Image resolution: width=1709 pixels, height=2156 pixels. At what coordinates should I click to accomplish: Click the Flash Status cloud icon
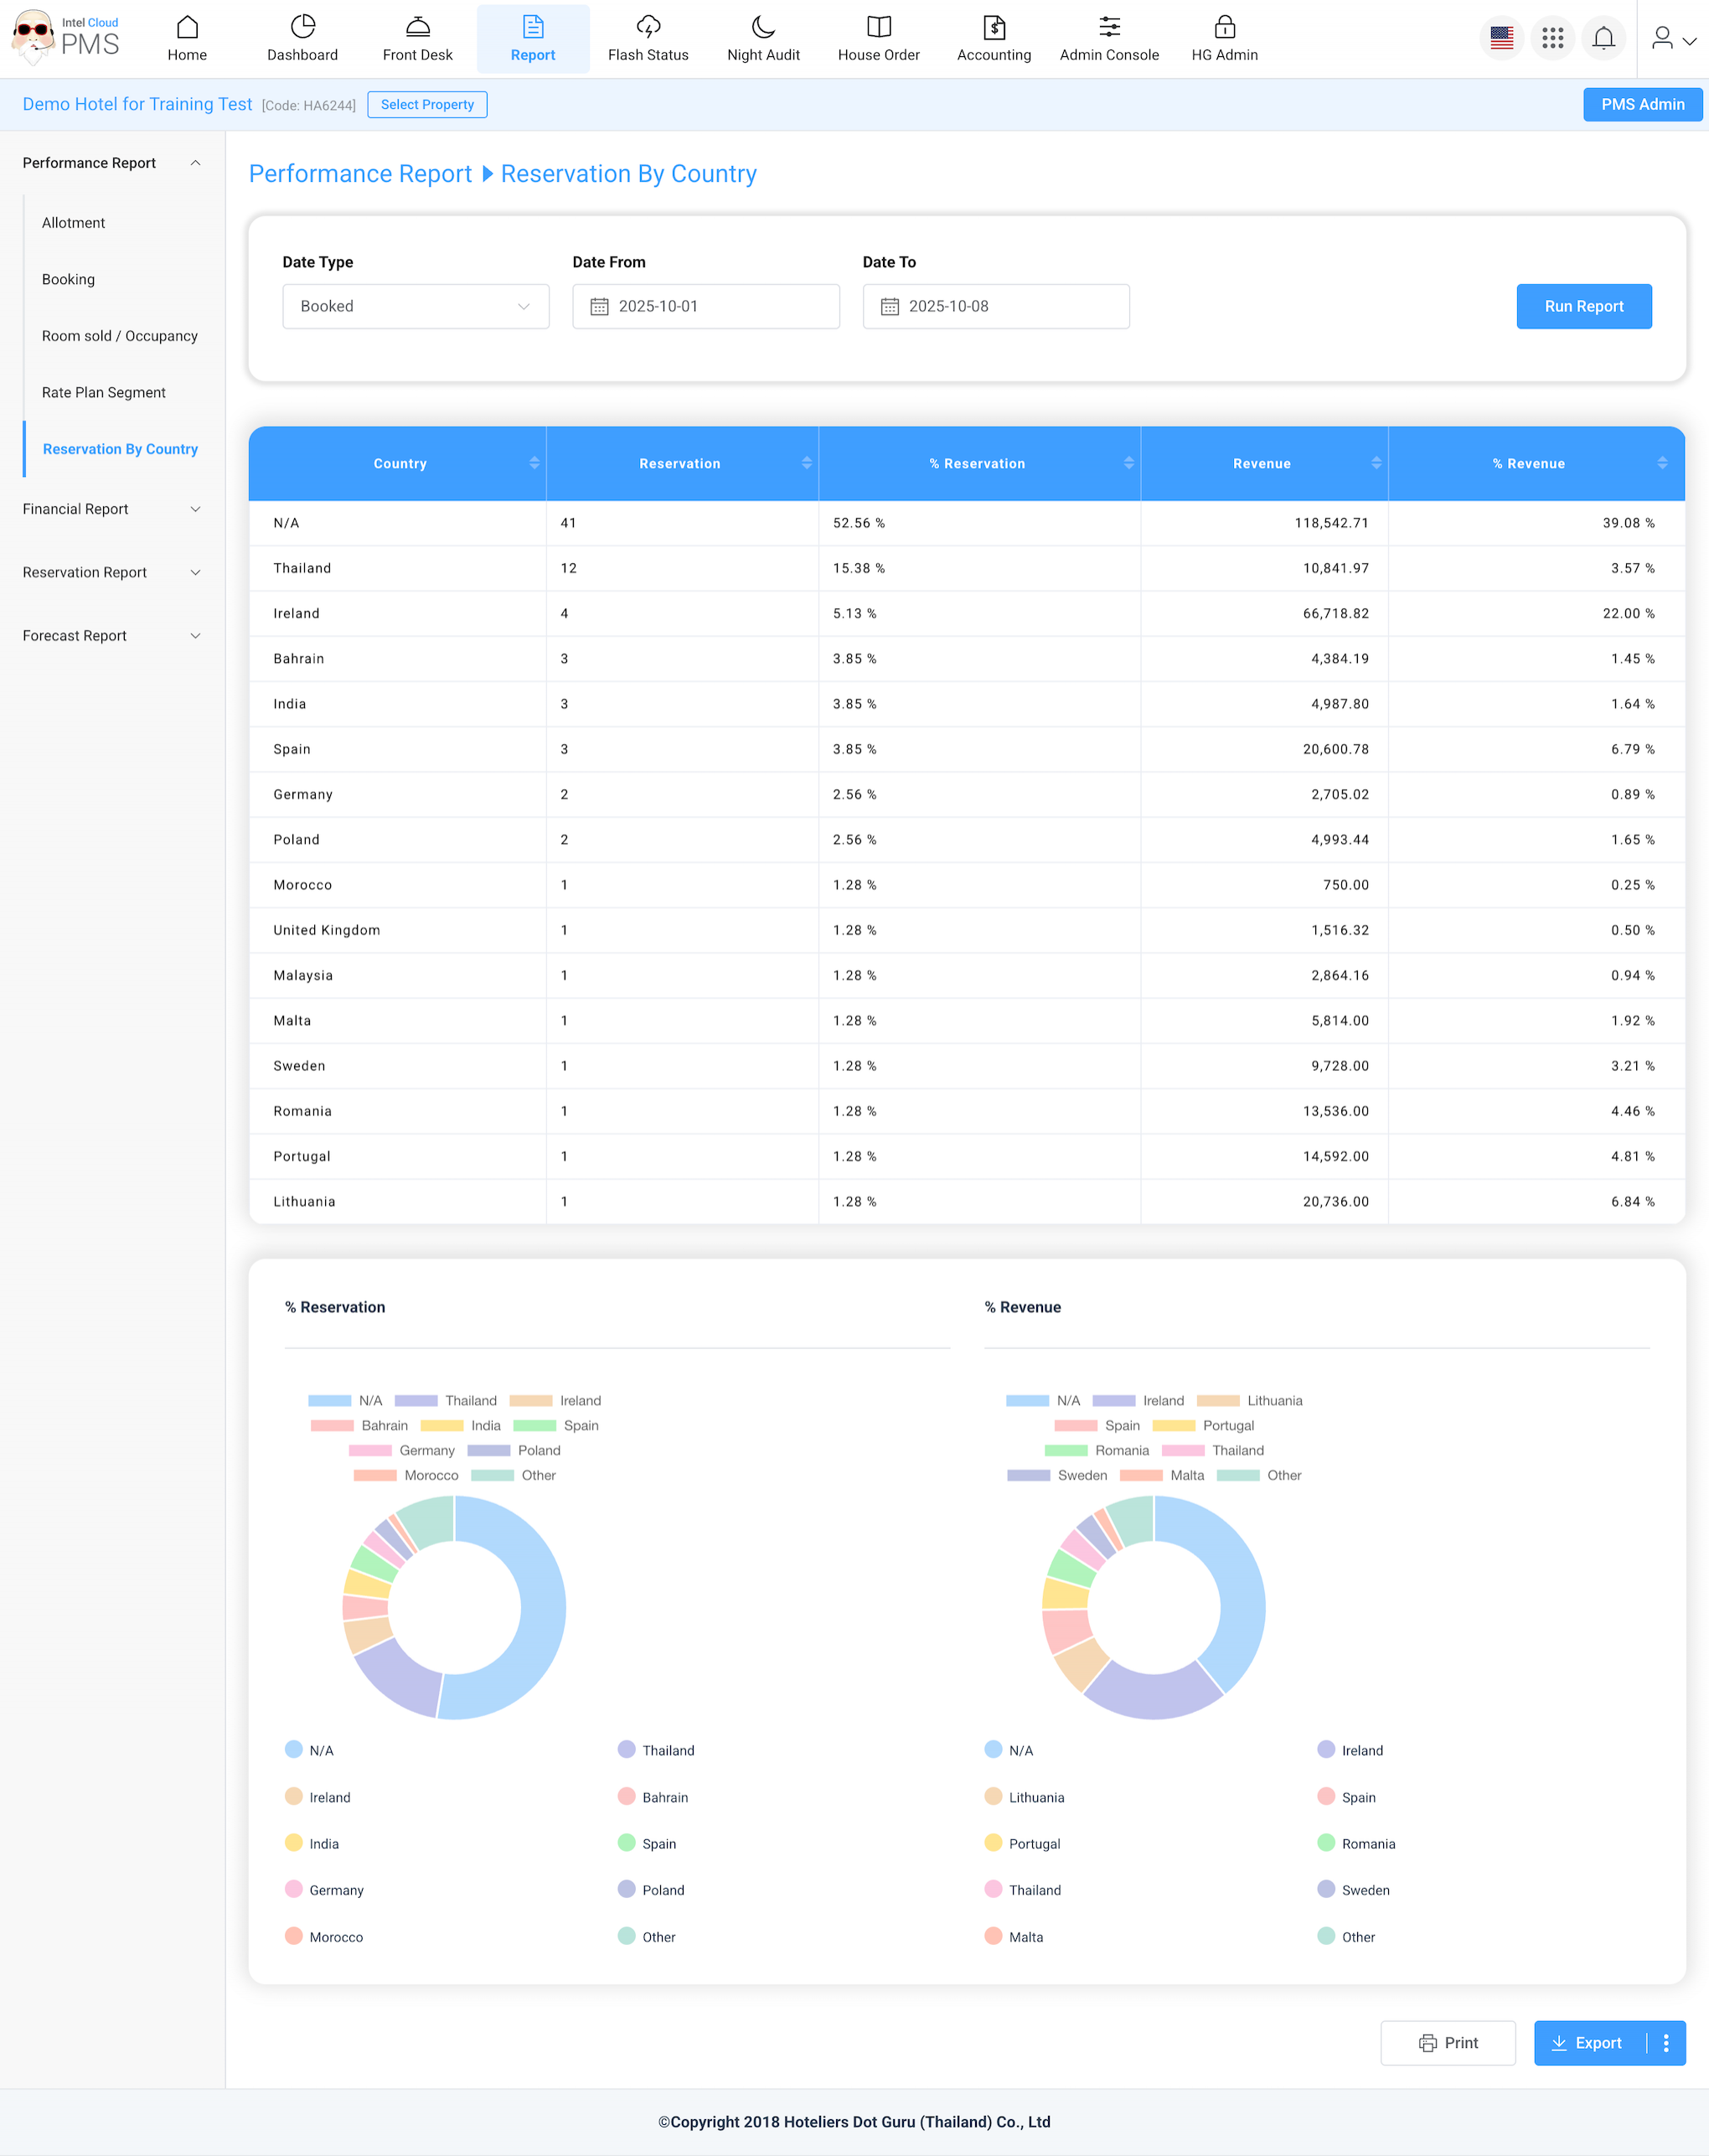pyautogui.click(x=648, y=27)
